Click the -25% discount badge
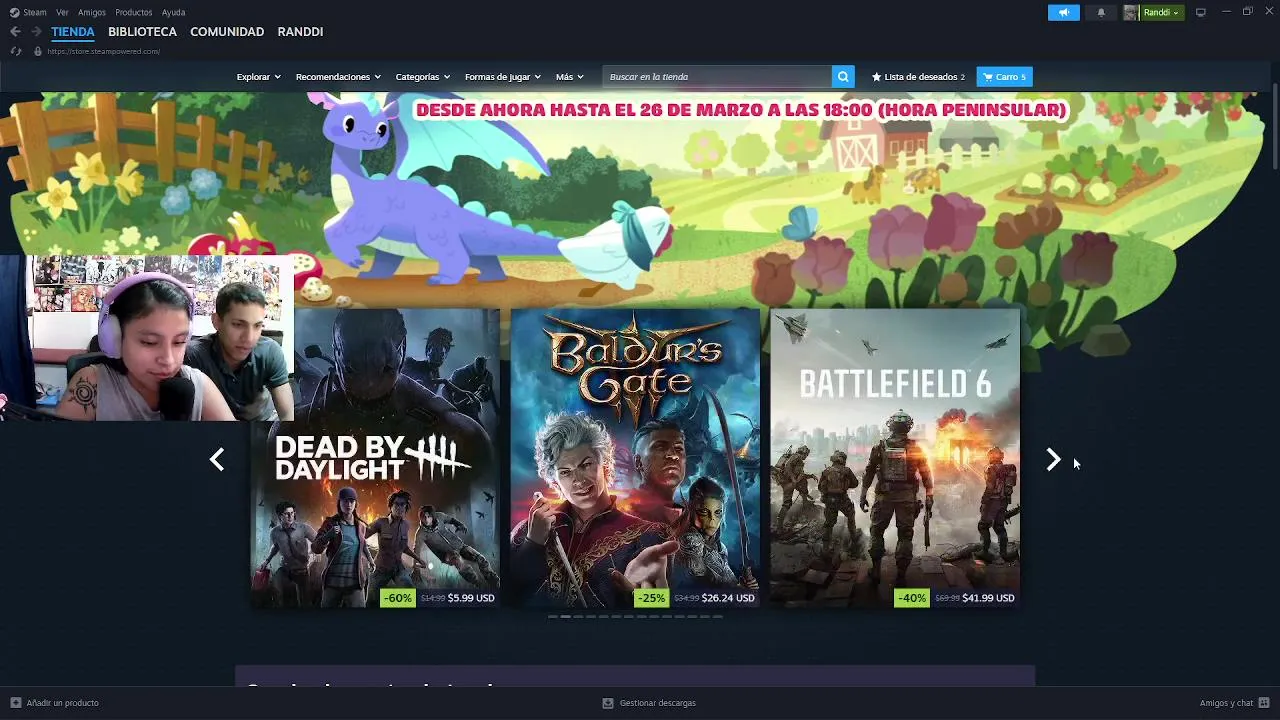1280x720 pixels. (x=651, y=598)
